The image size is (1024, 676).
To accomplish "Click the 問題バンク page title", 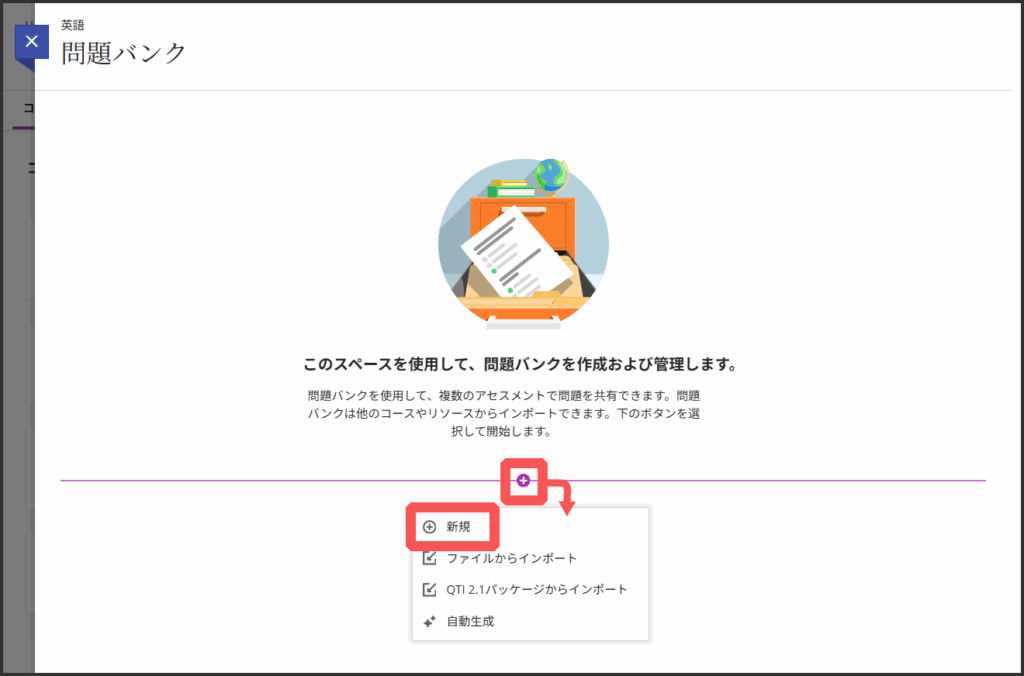I will pyautogui.click(x=124, y=53).
